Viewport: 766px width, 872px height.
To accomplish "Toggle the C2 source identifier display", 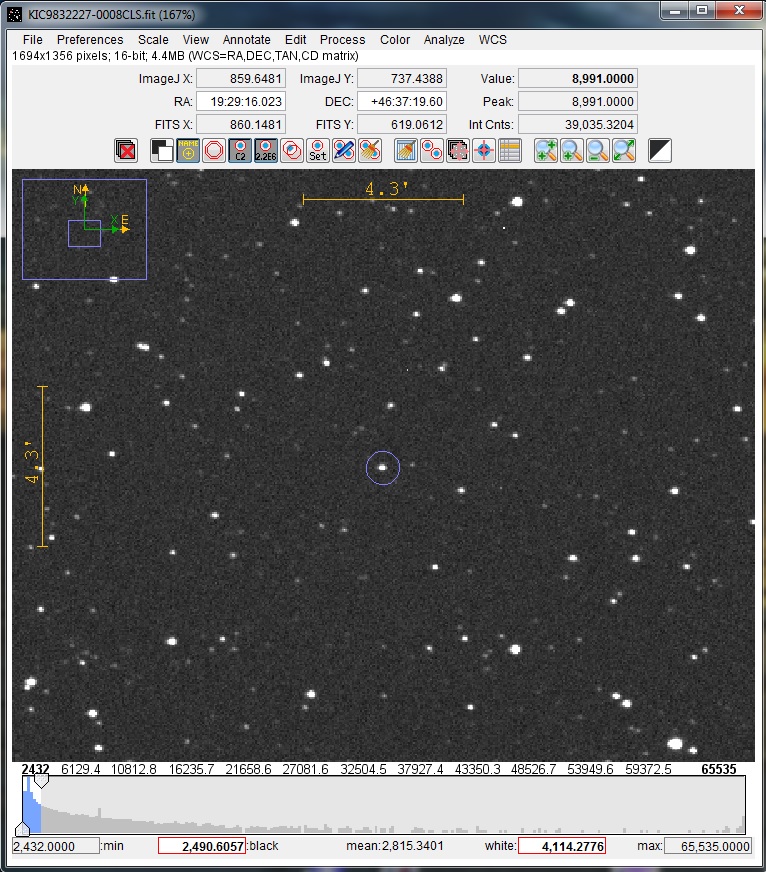I will pyautogui.click(x=239, y=151).
